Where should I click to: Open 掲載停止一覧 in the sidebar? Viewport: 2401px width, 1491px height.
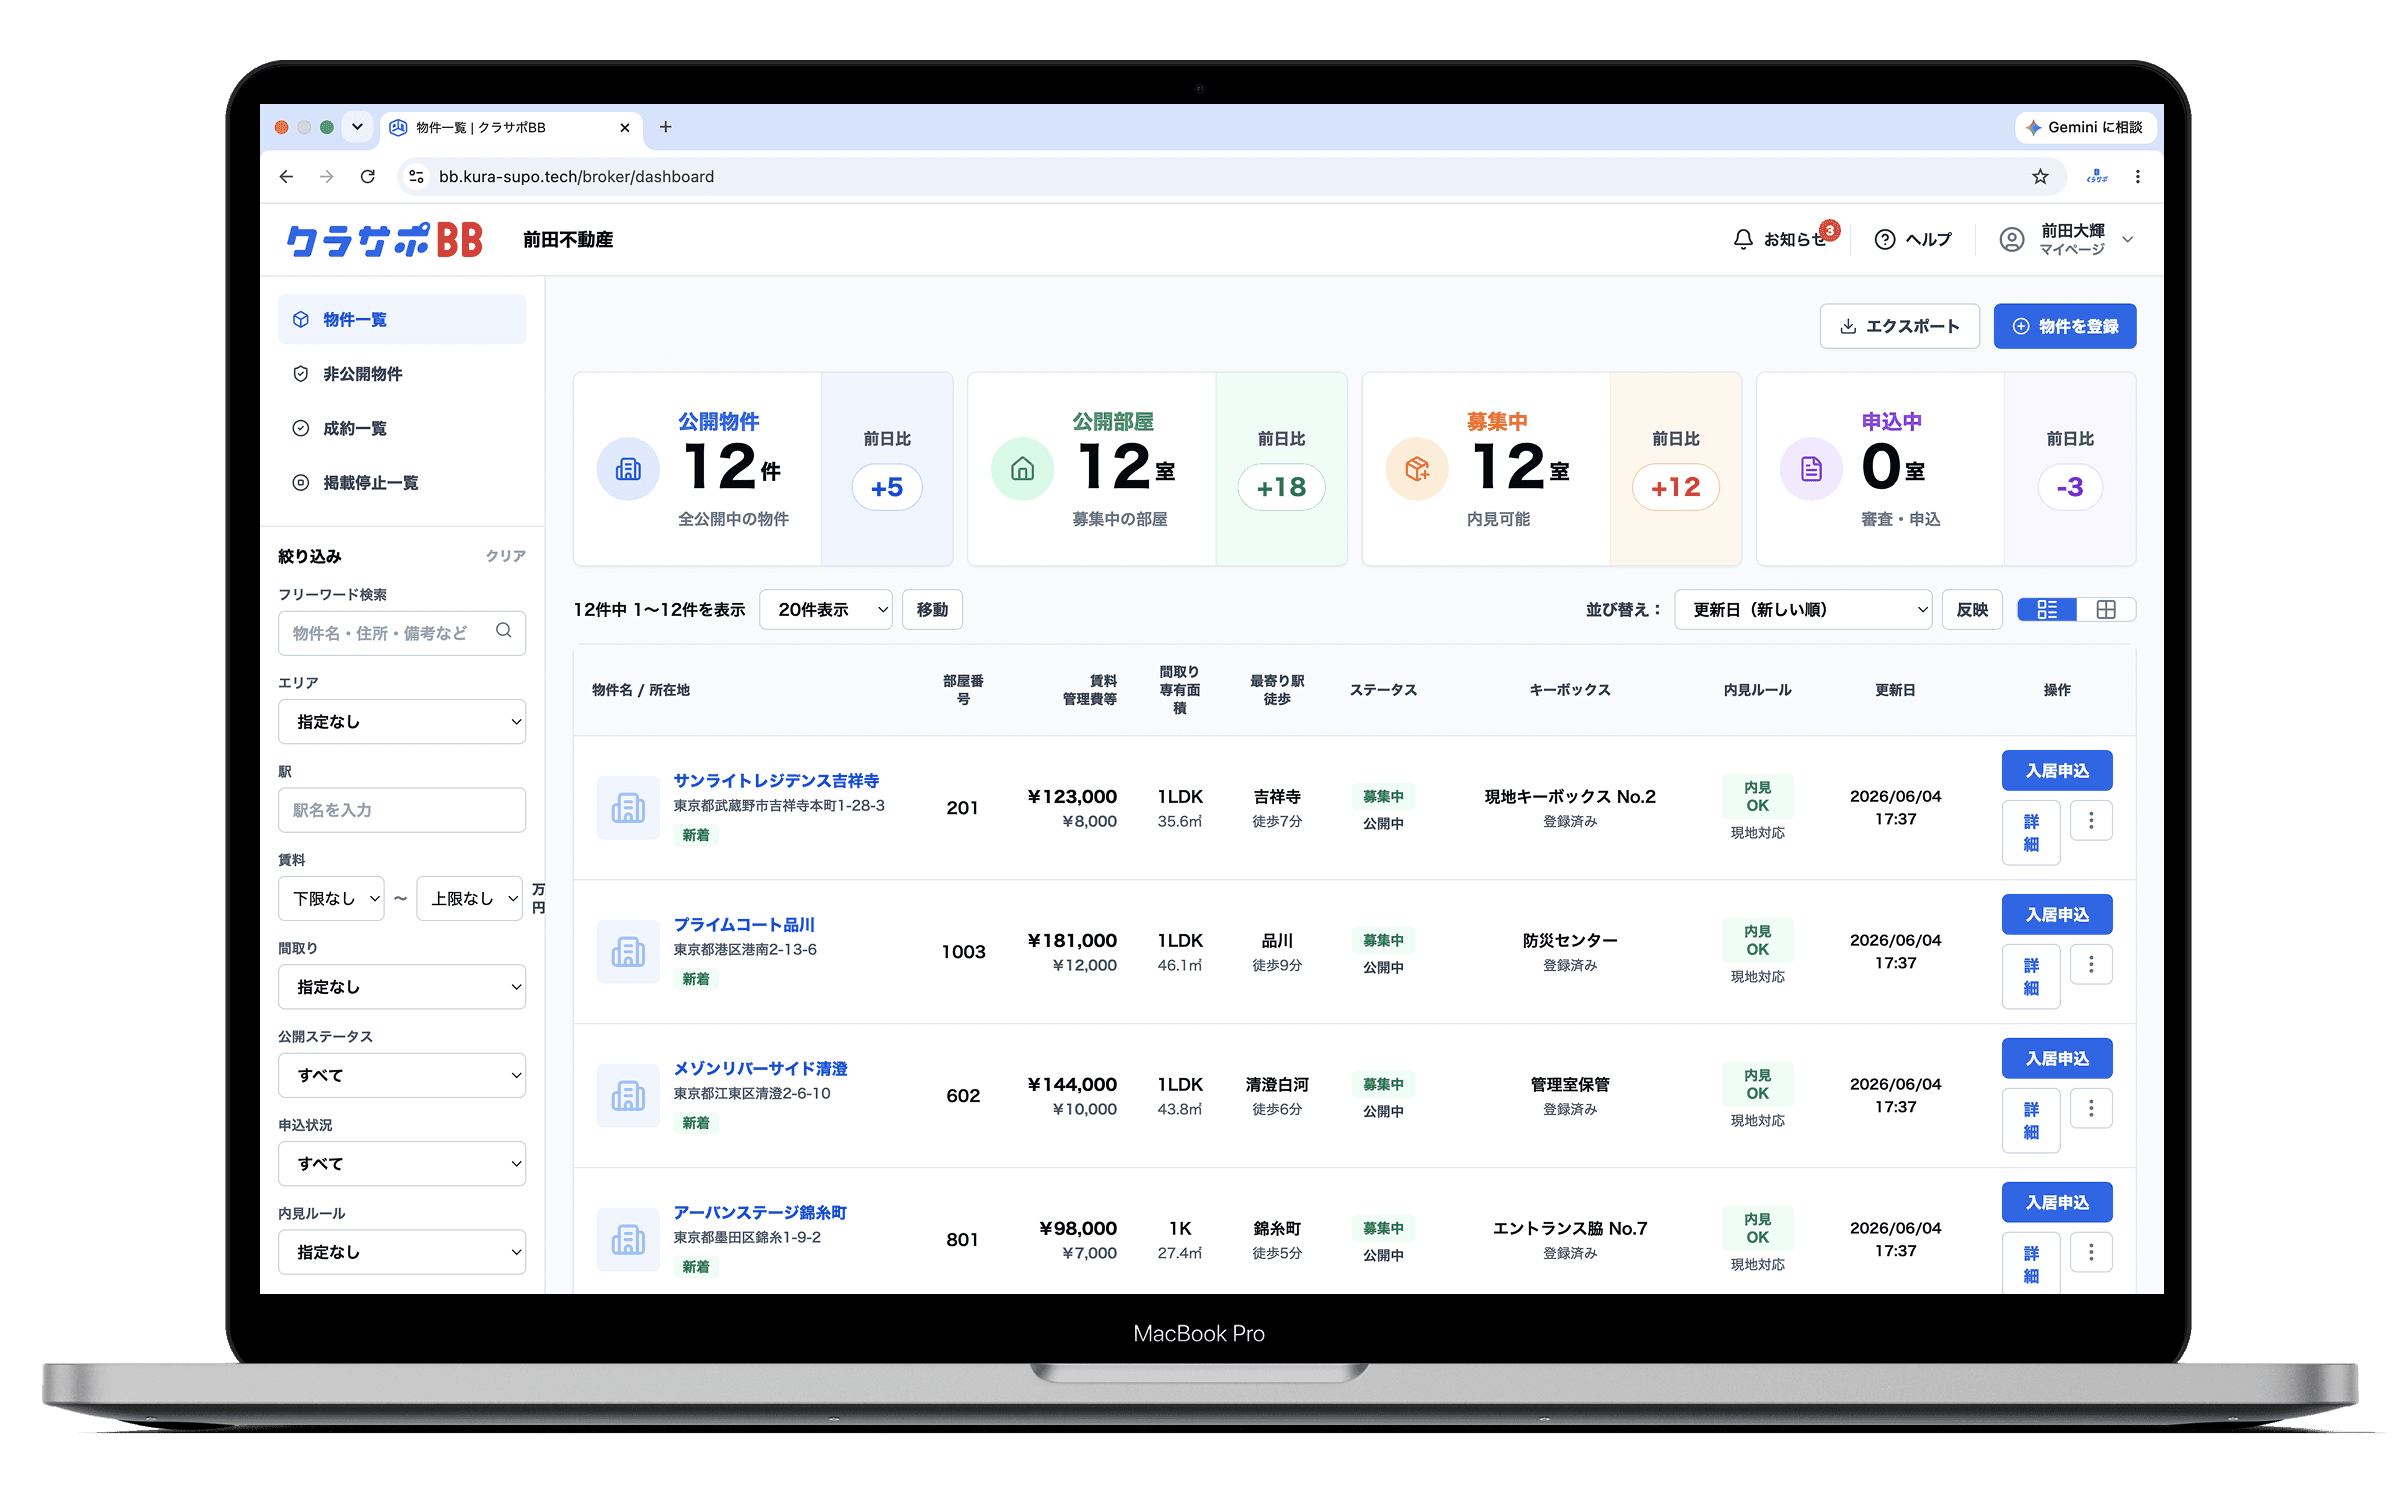coord(402,483)
